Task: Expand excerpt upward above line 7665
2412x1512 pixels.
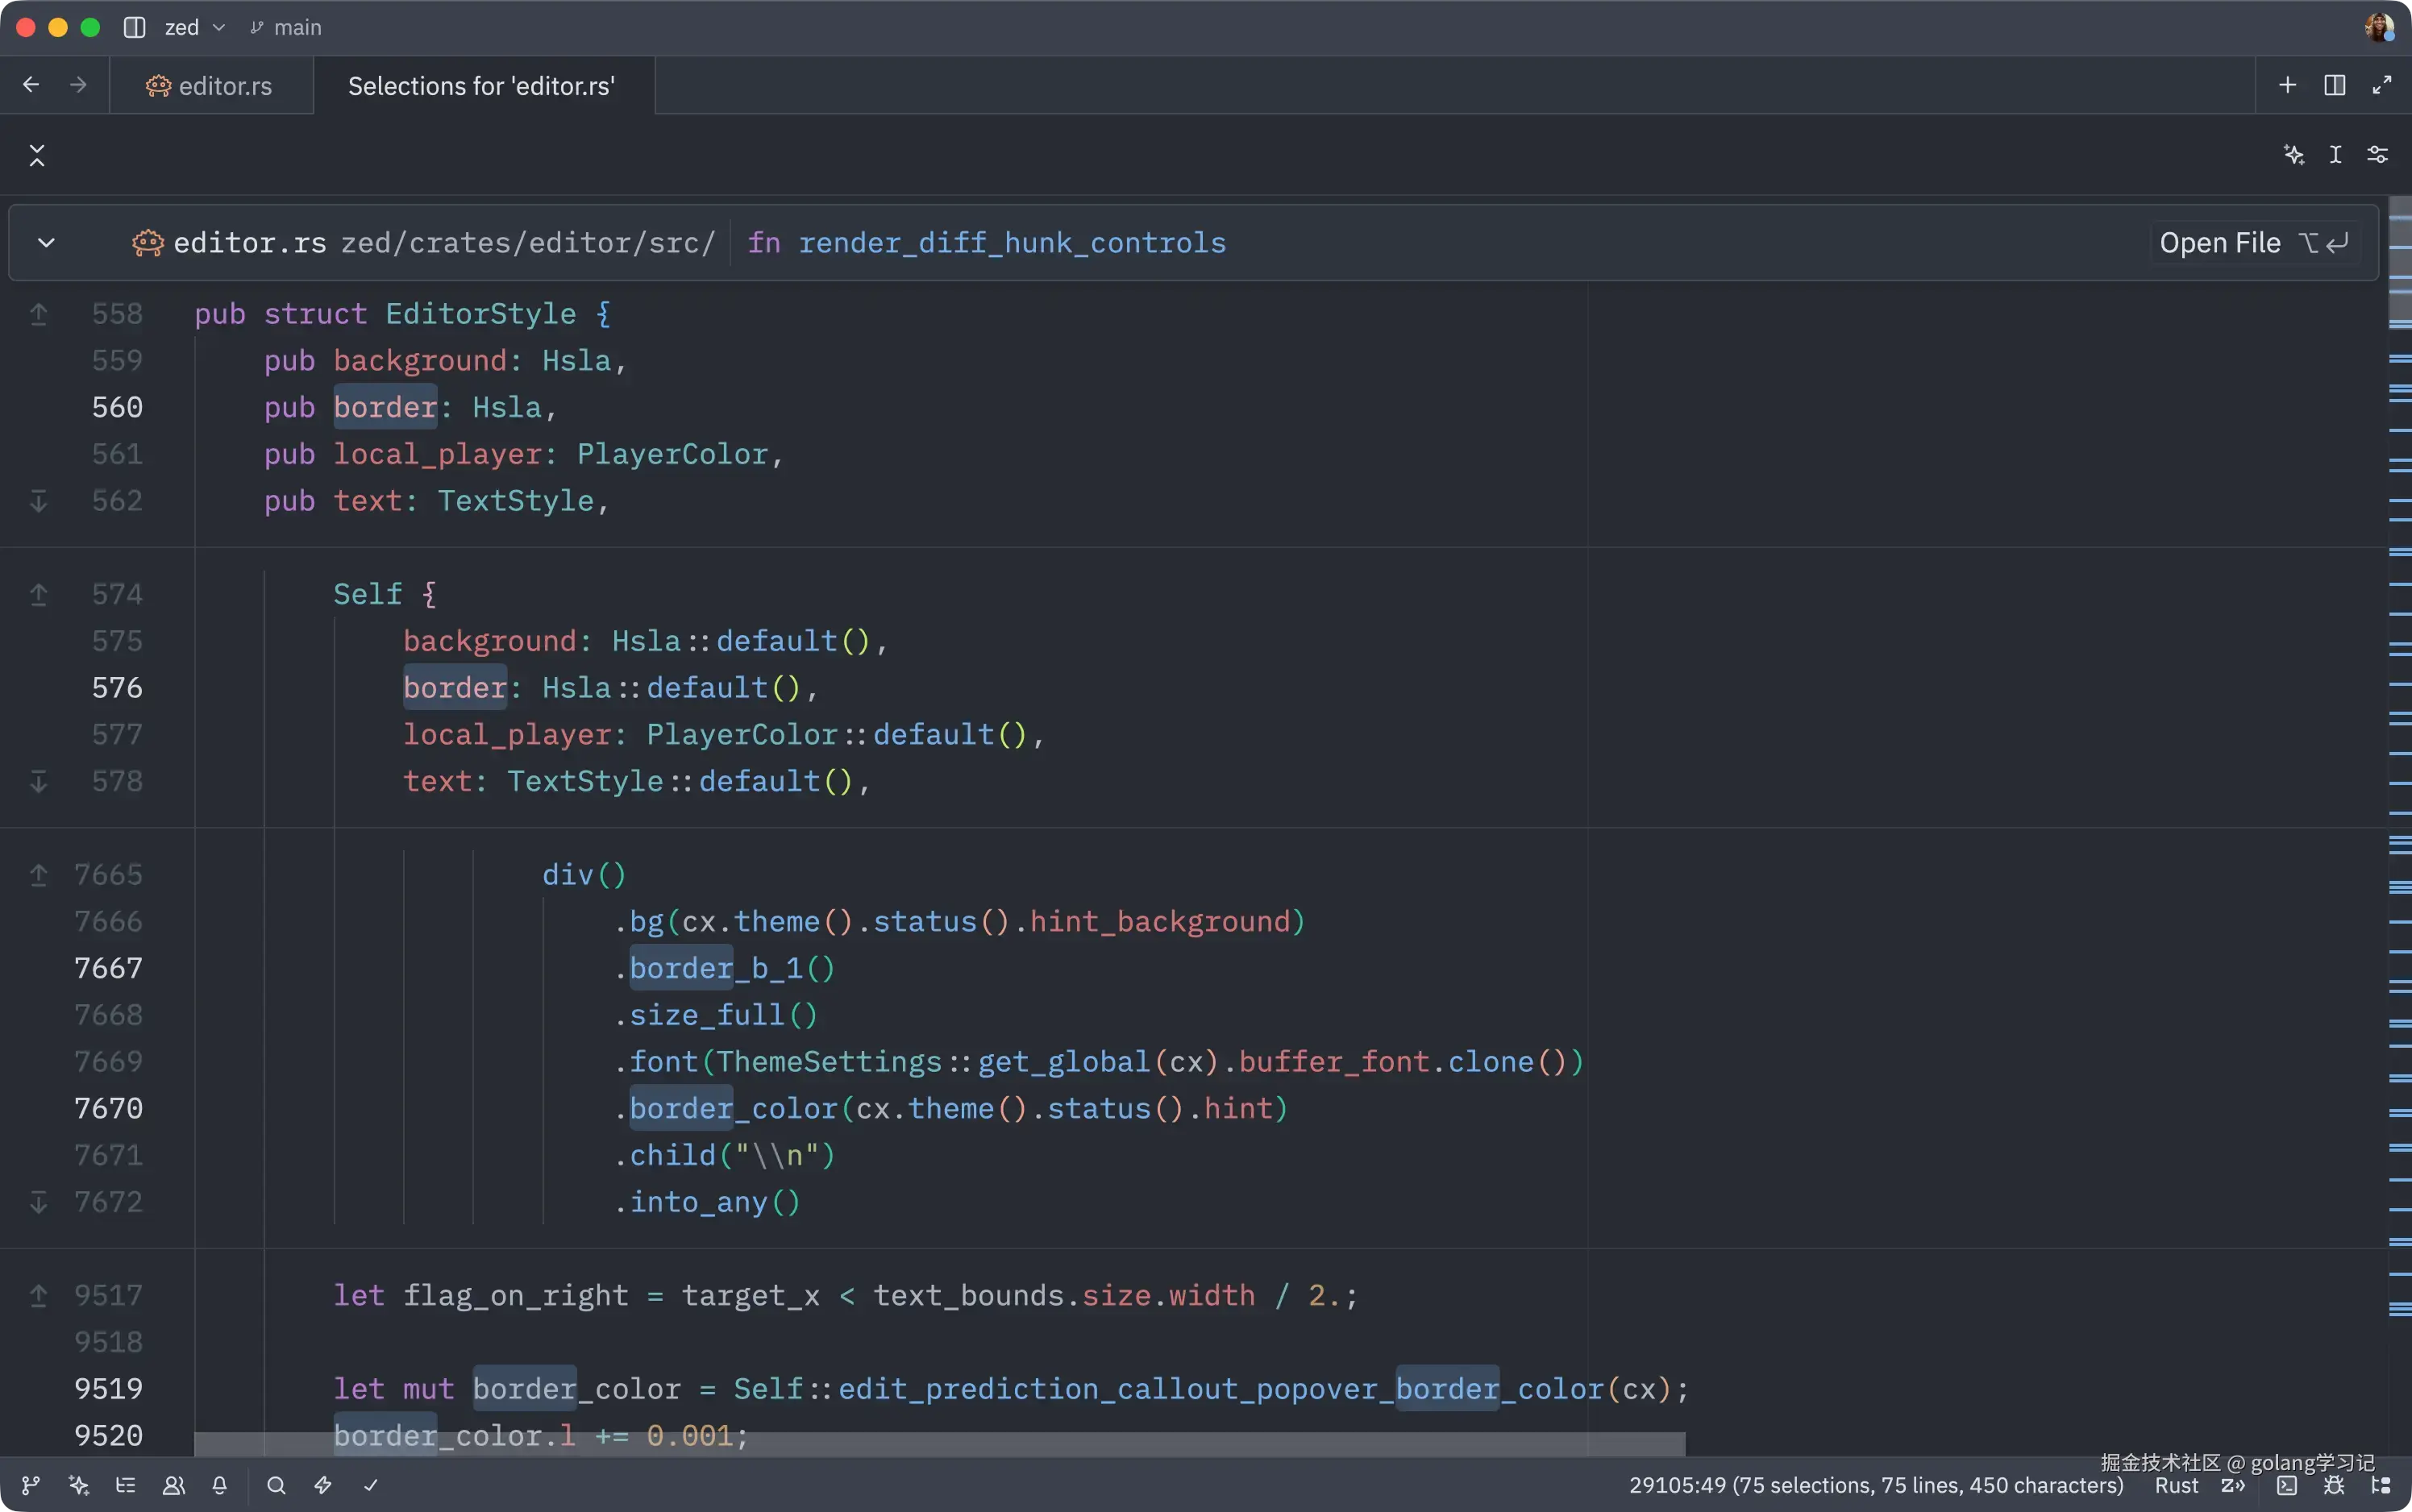Action: (39, 875)
